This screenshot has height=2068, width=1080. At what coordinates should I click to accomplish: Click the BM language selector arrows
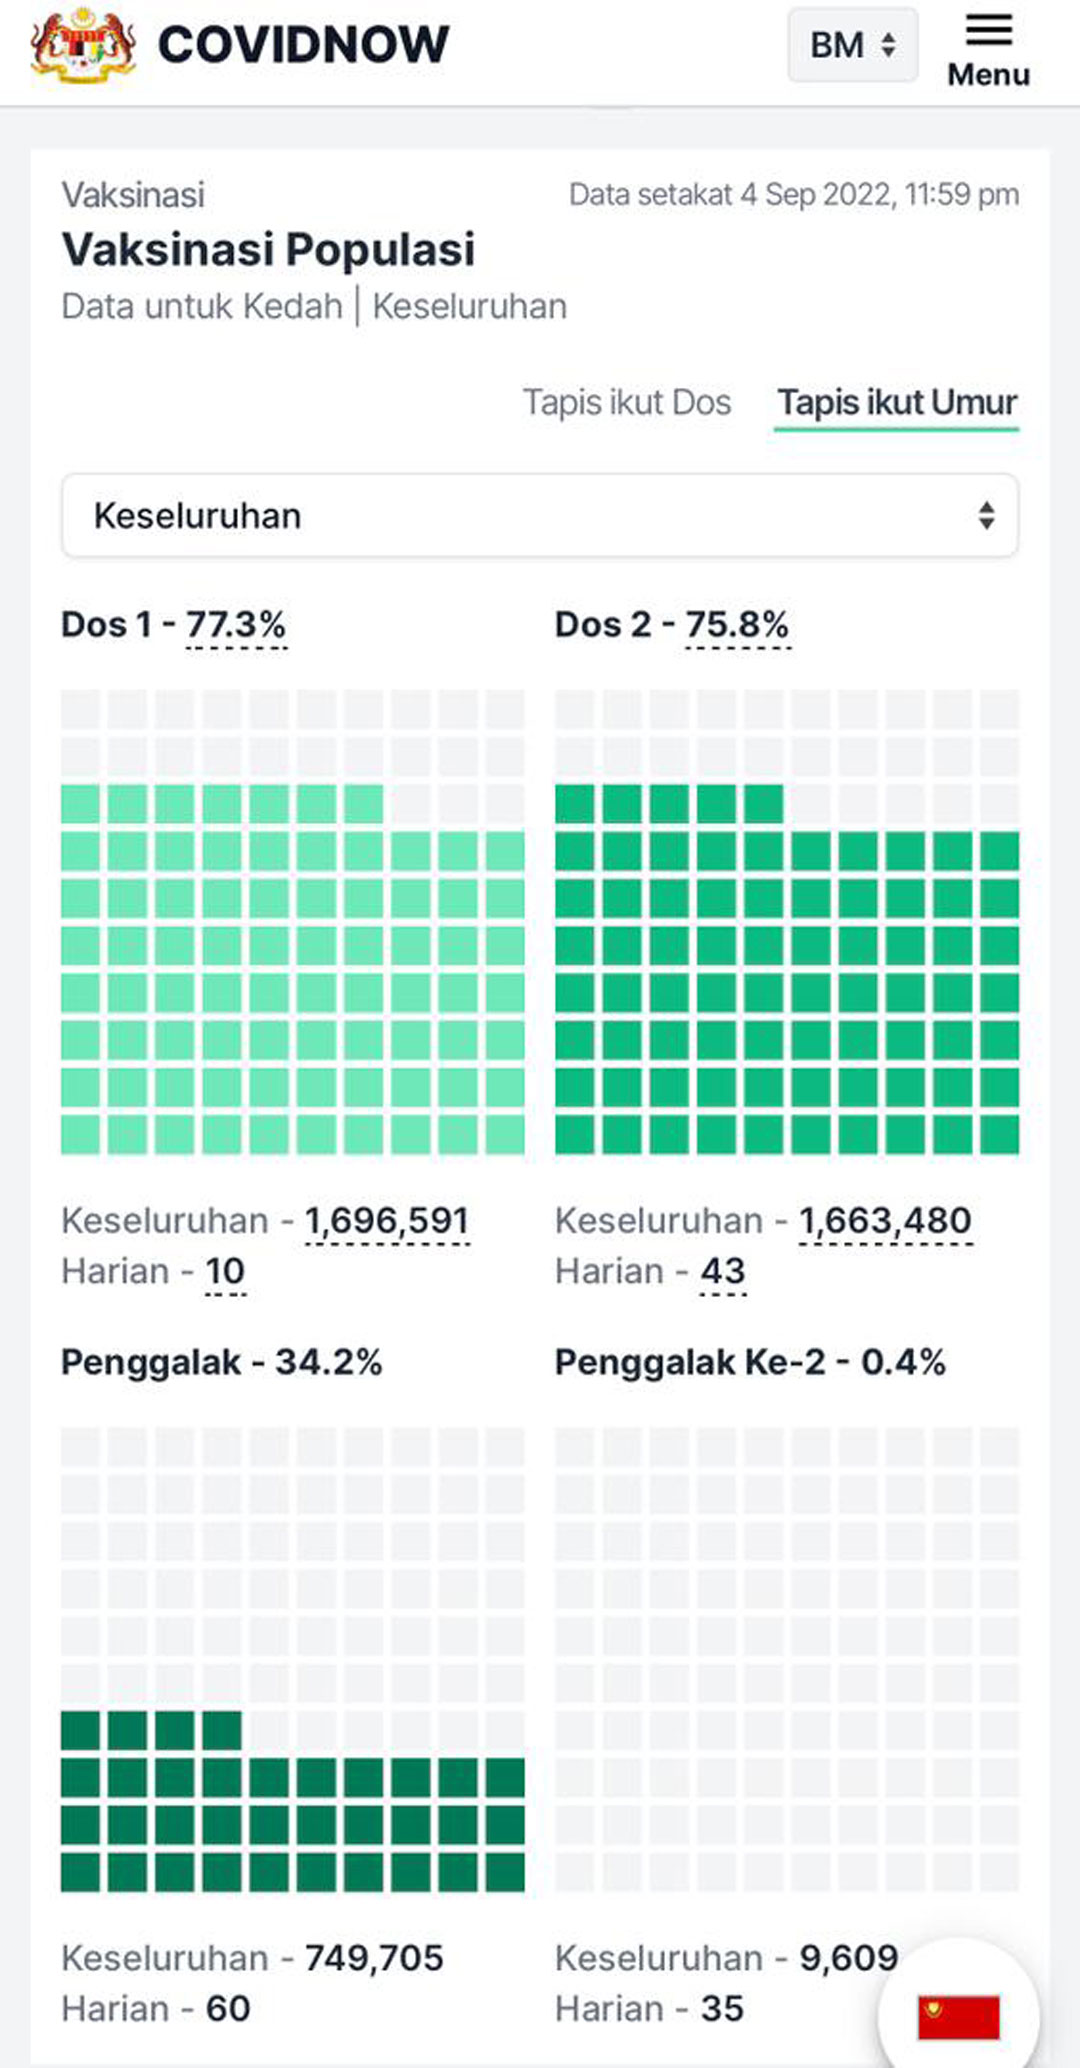pos(888,45)
